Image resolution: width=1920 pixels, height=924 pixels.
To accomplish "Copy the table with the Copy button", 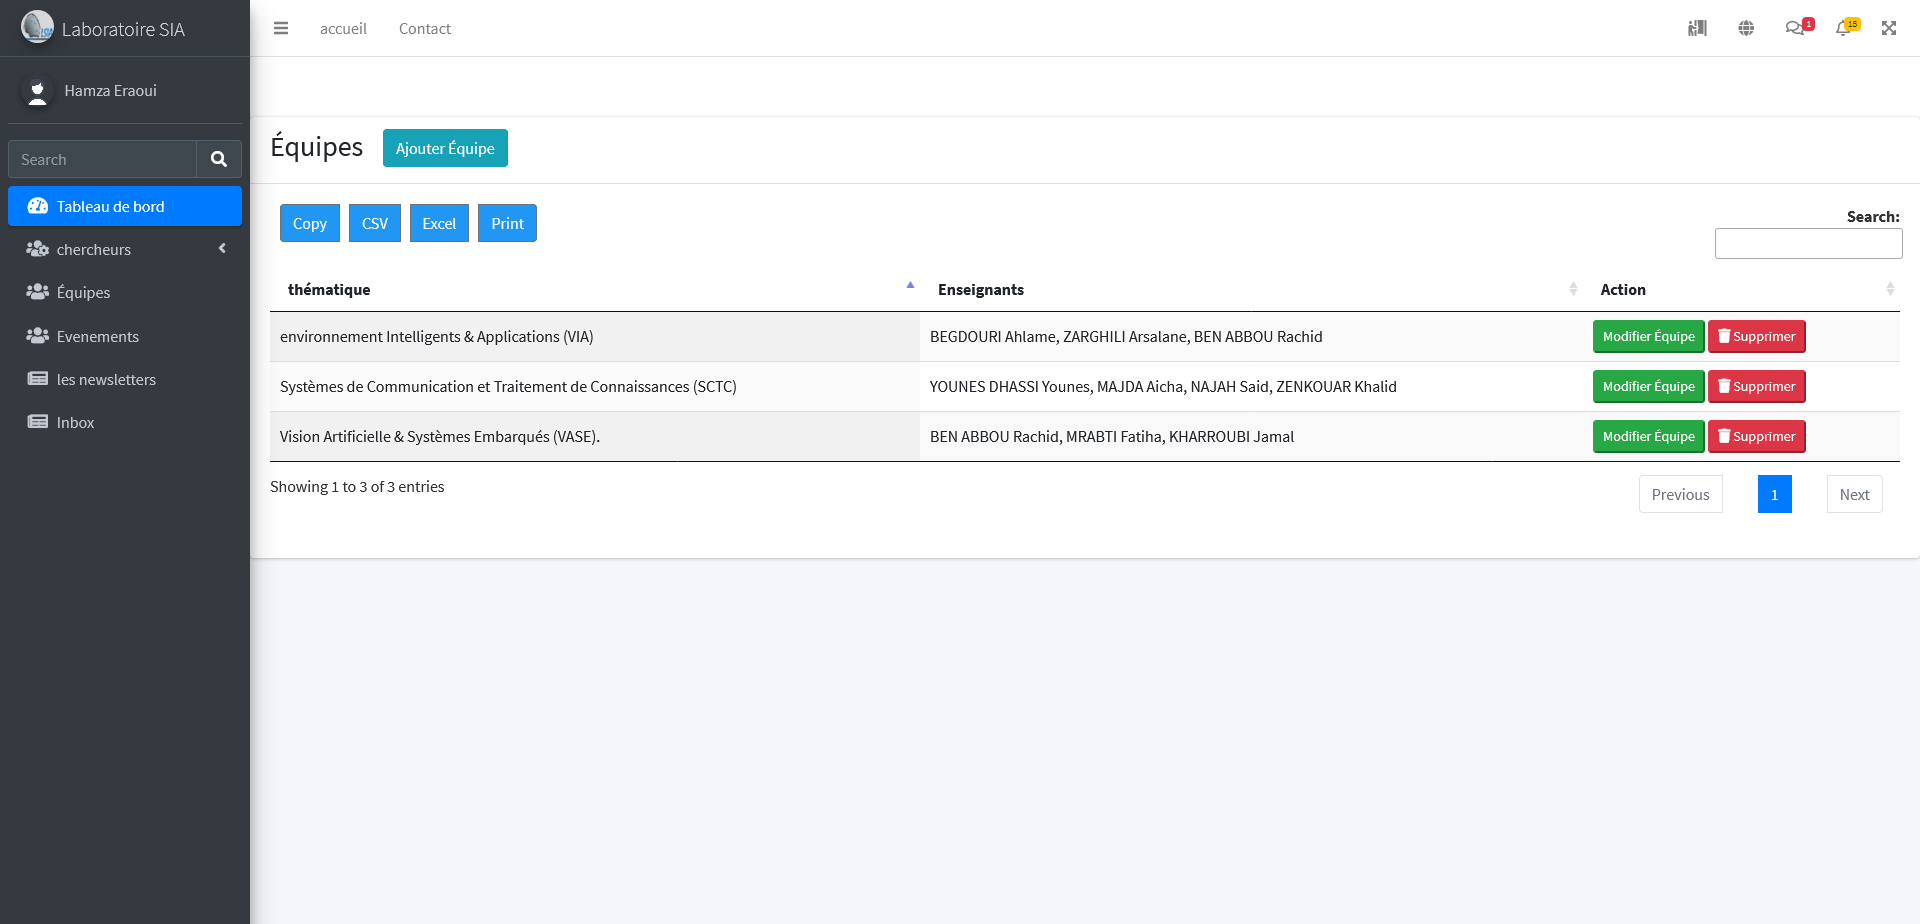I will coord(310,223).
